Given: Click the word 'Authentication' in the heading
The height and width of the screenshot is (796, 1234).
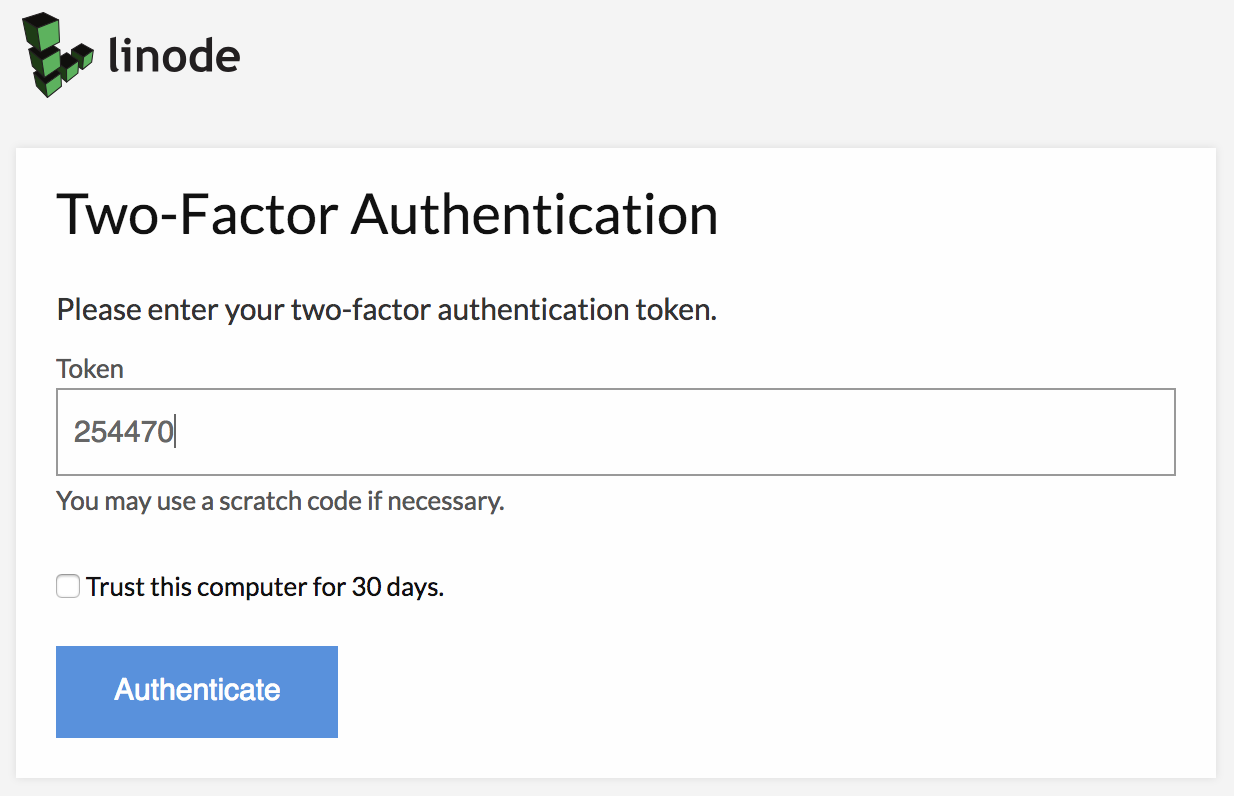Looking at the screenshot, I should 534,215.
